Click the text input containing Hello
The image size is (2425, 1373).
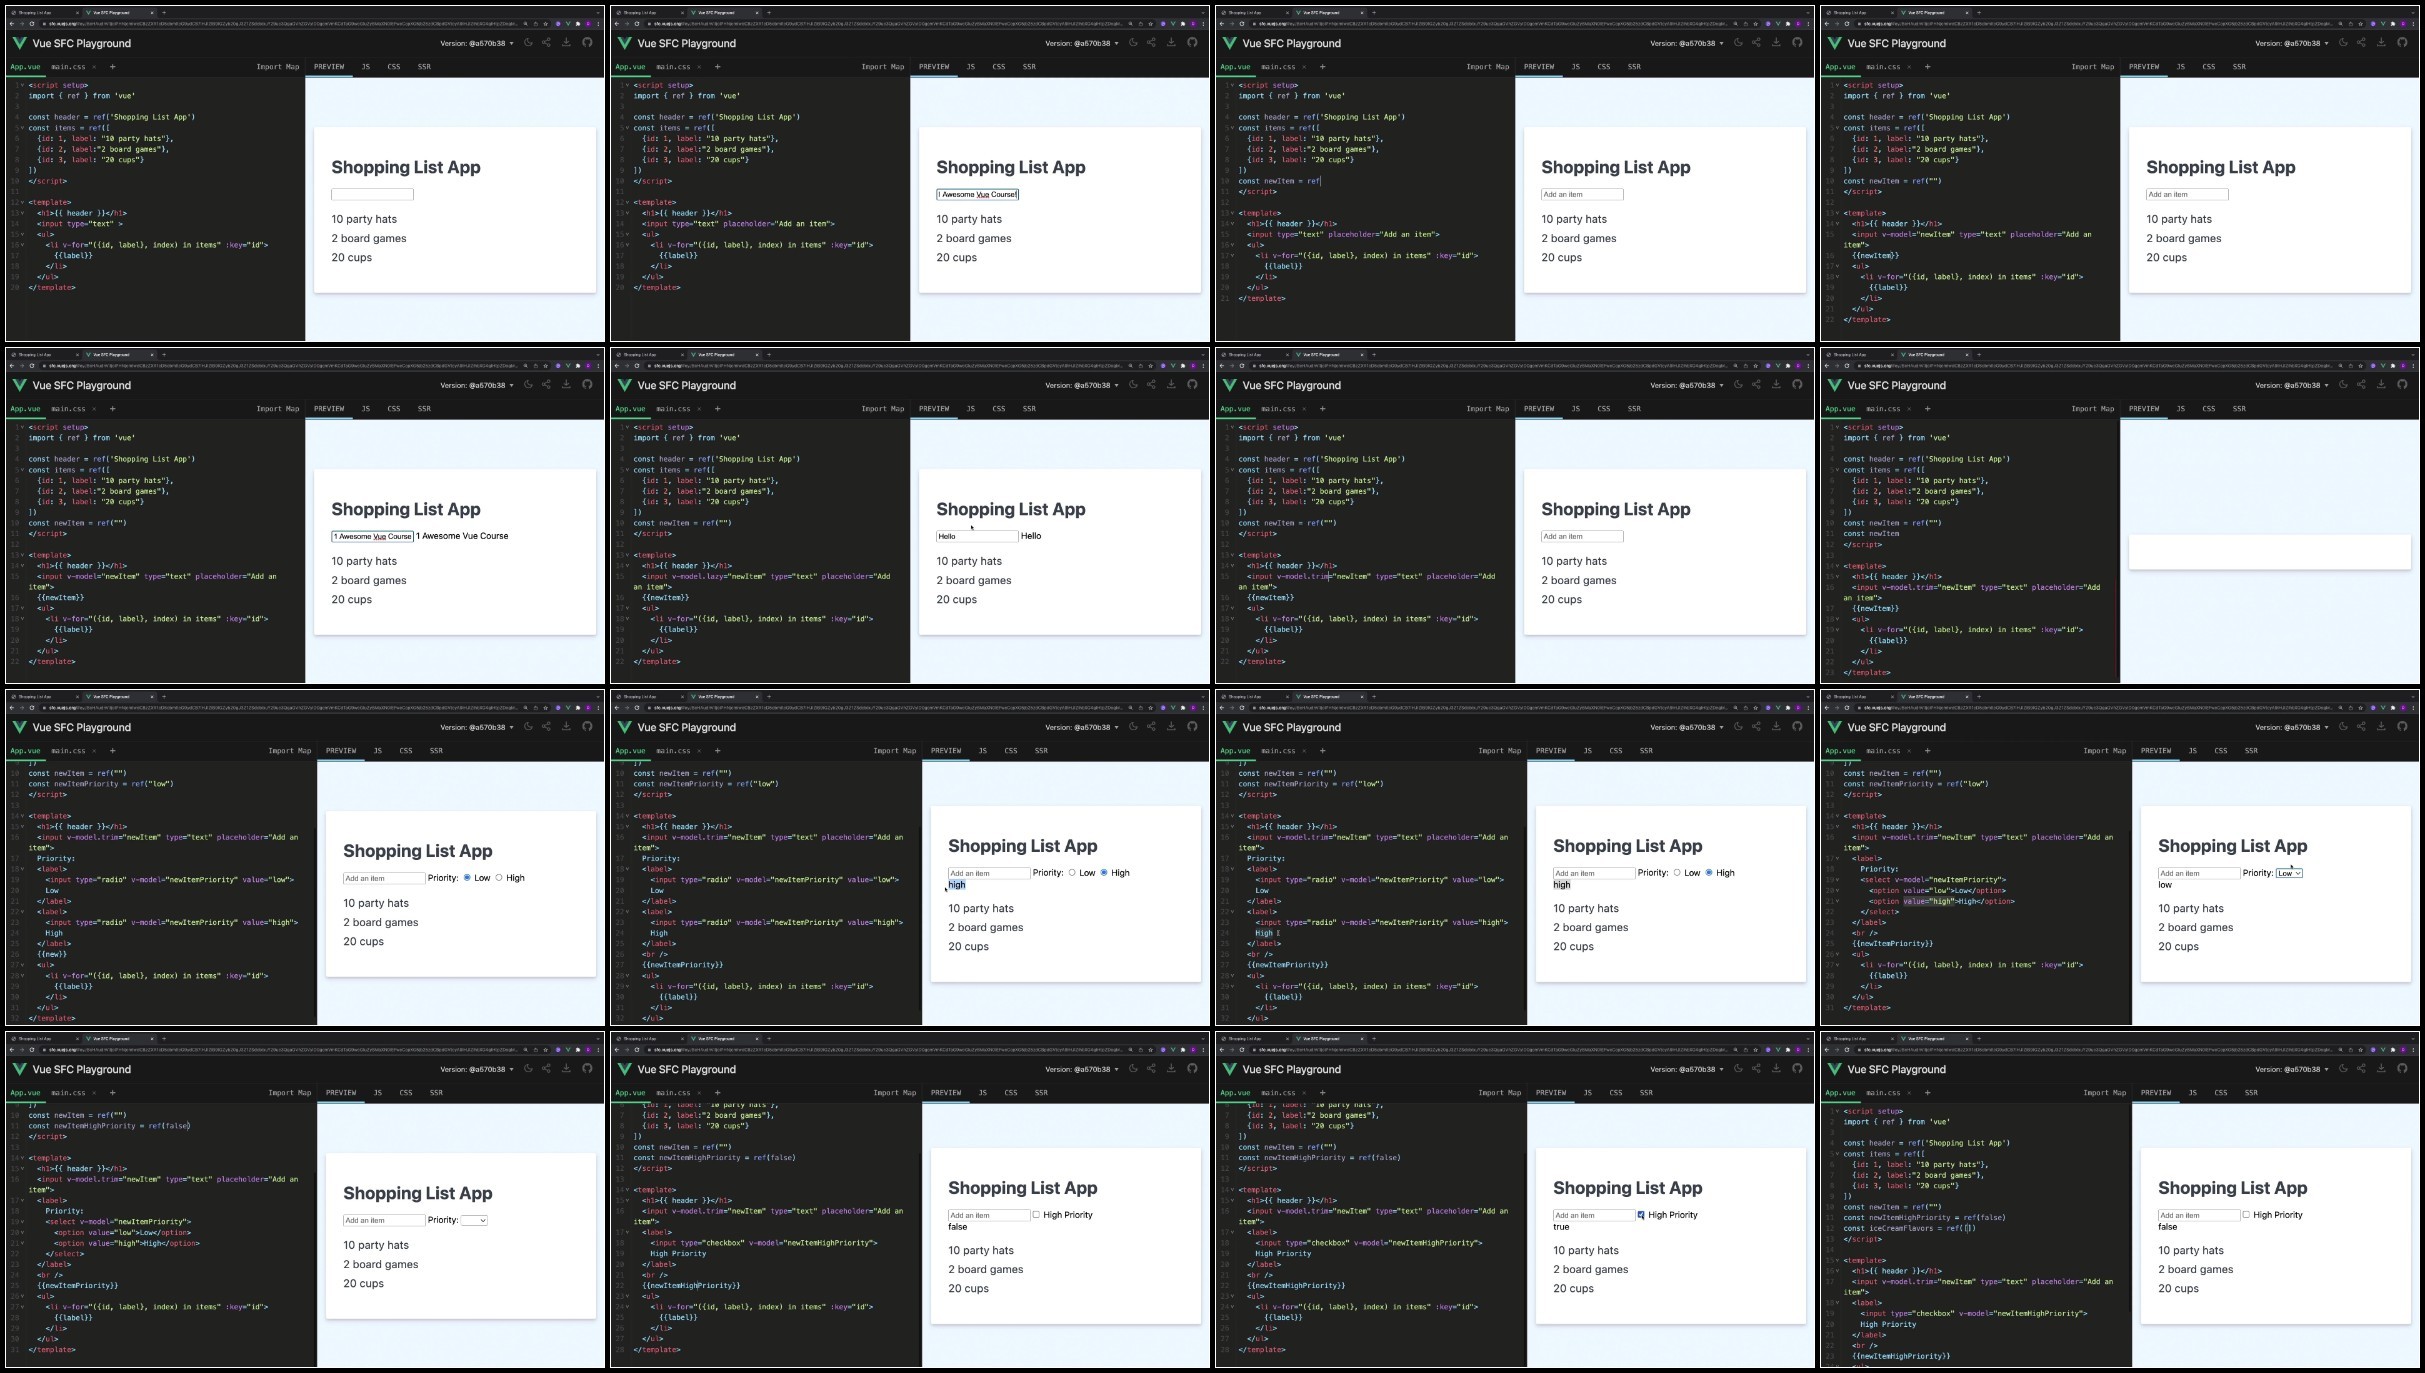click(977, 536)
